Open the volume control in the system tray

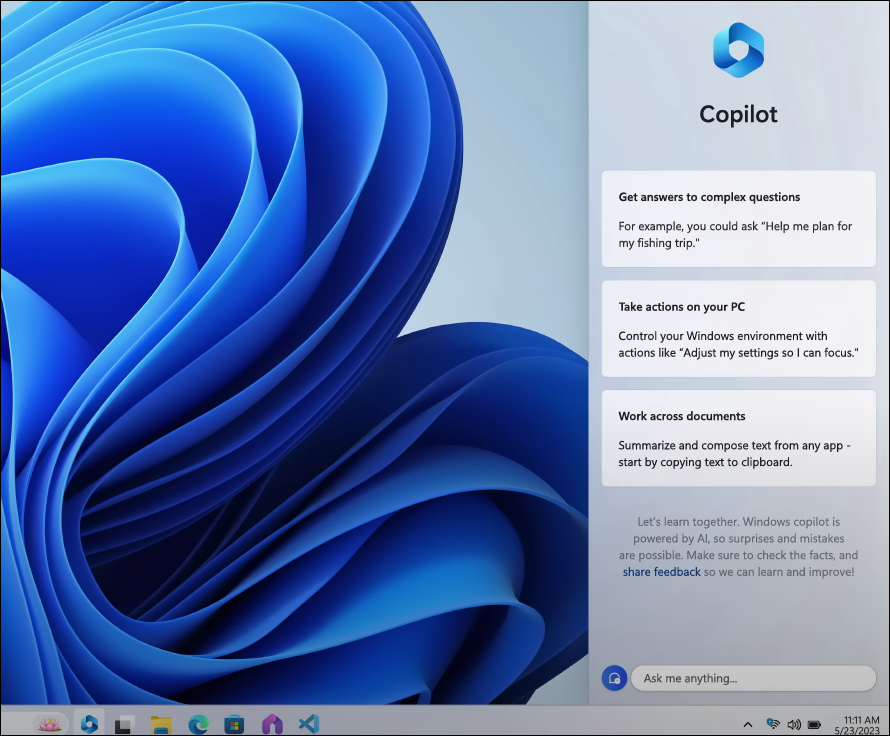(794, 723)
